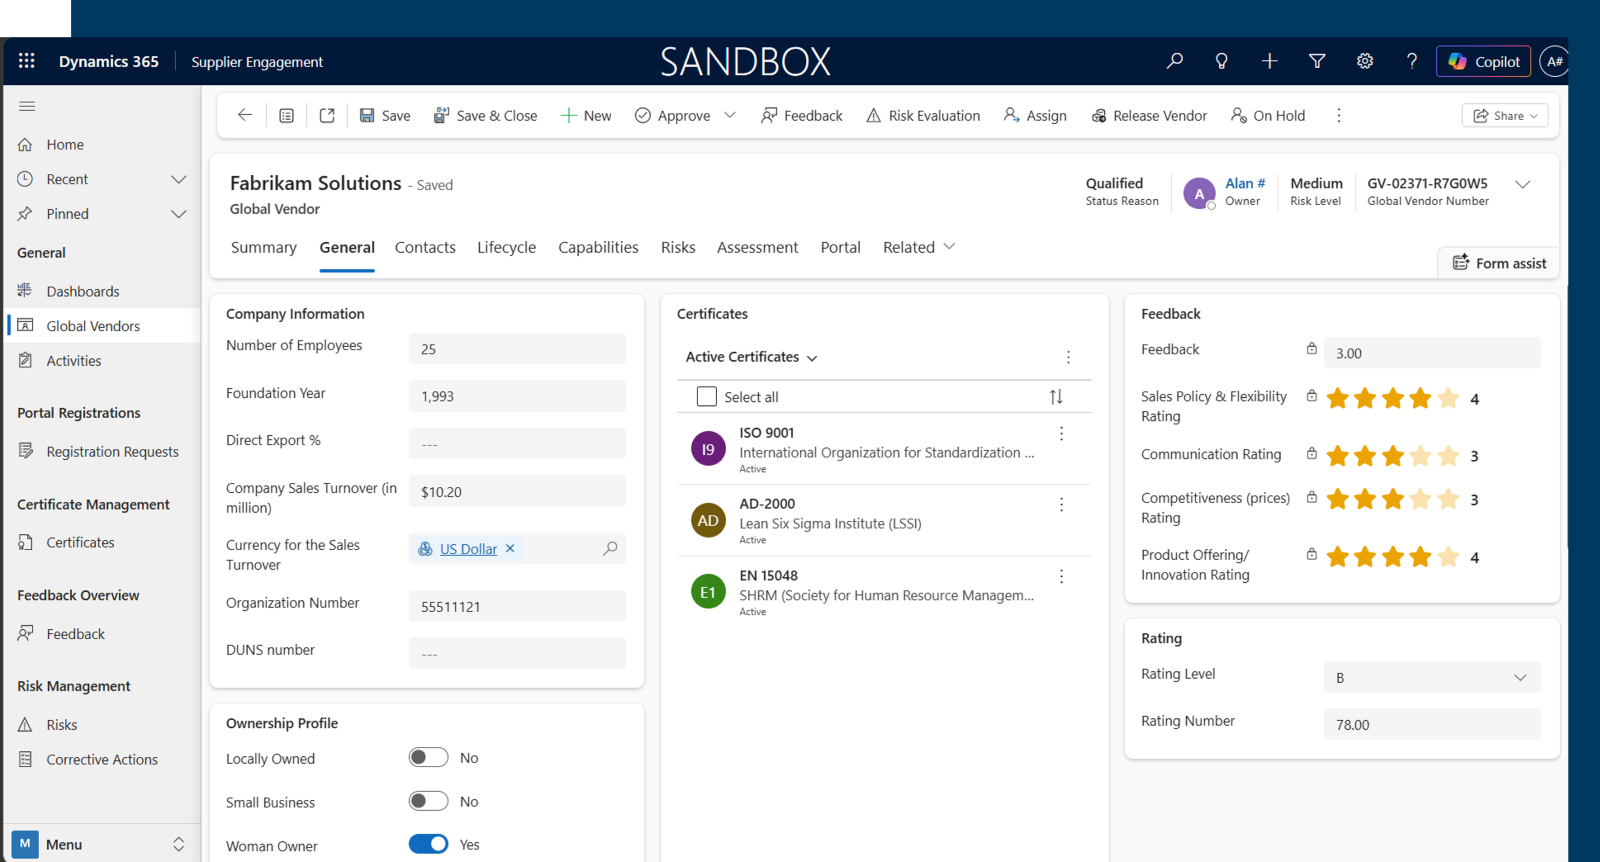Open the Assessment tab
The width and height of the screenshot is (1600, 862).
(x=757, y=247)
